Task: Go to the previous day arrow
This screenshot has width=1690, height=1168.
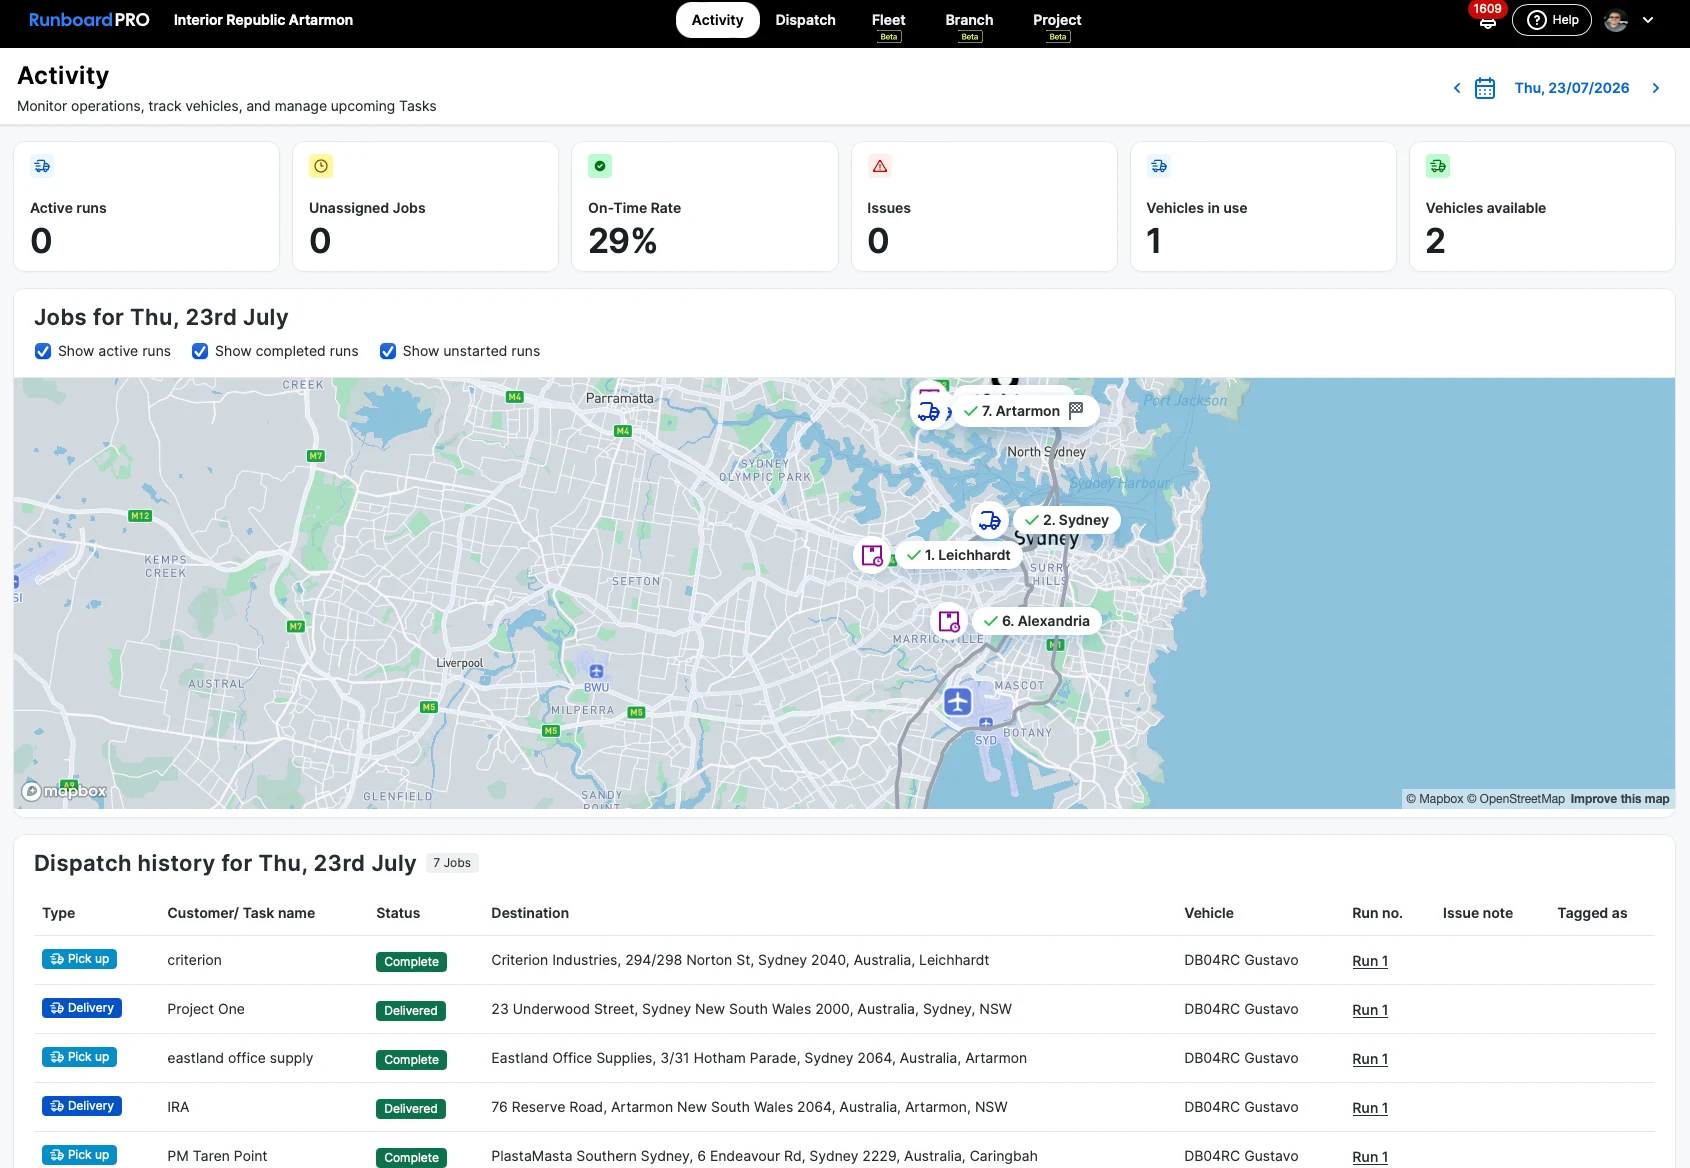Action: 1457,88
